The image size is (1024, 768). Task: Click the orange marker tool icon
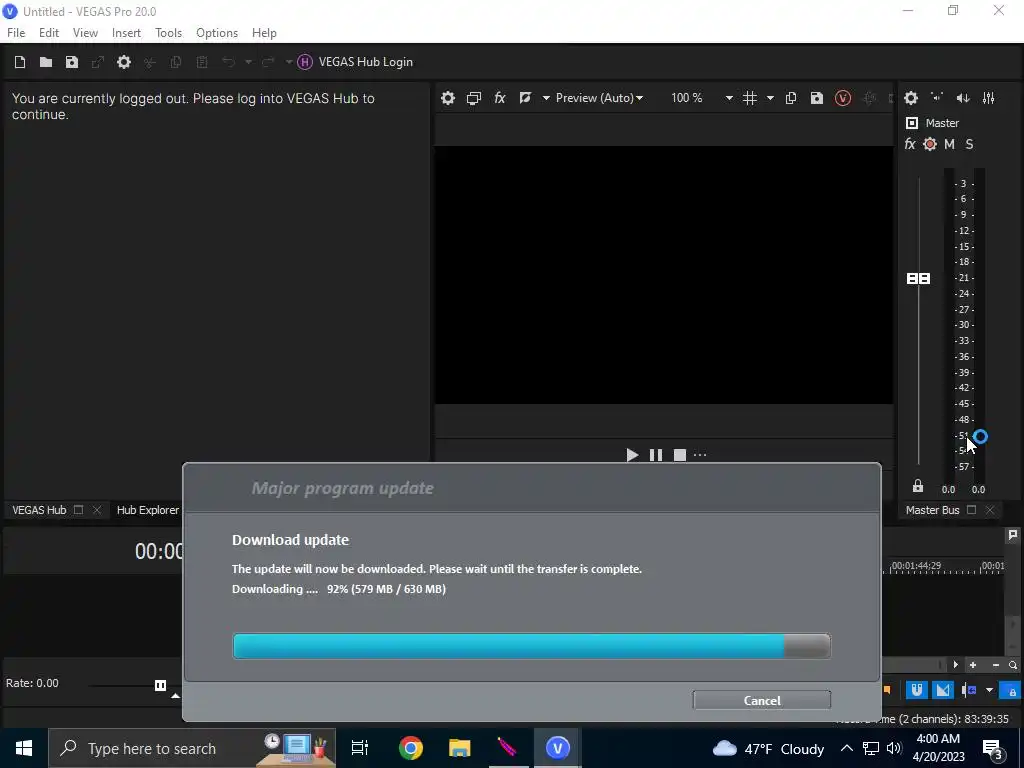(x=887, y=690)
